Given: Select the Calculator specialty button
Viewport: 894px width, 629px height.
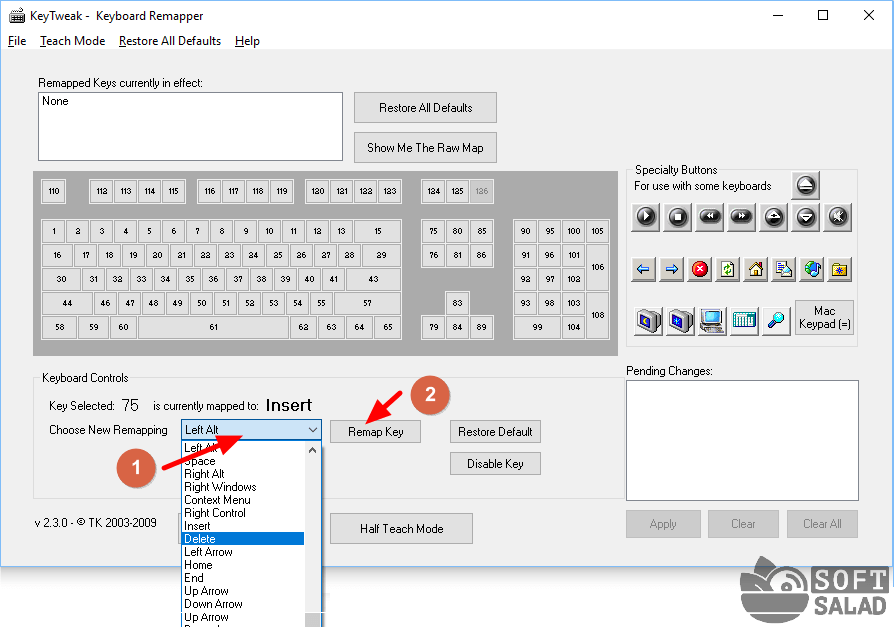Looking at the screenshot, I should [744, 320].
